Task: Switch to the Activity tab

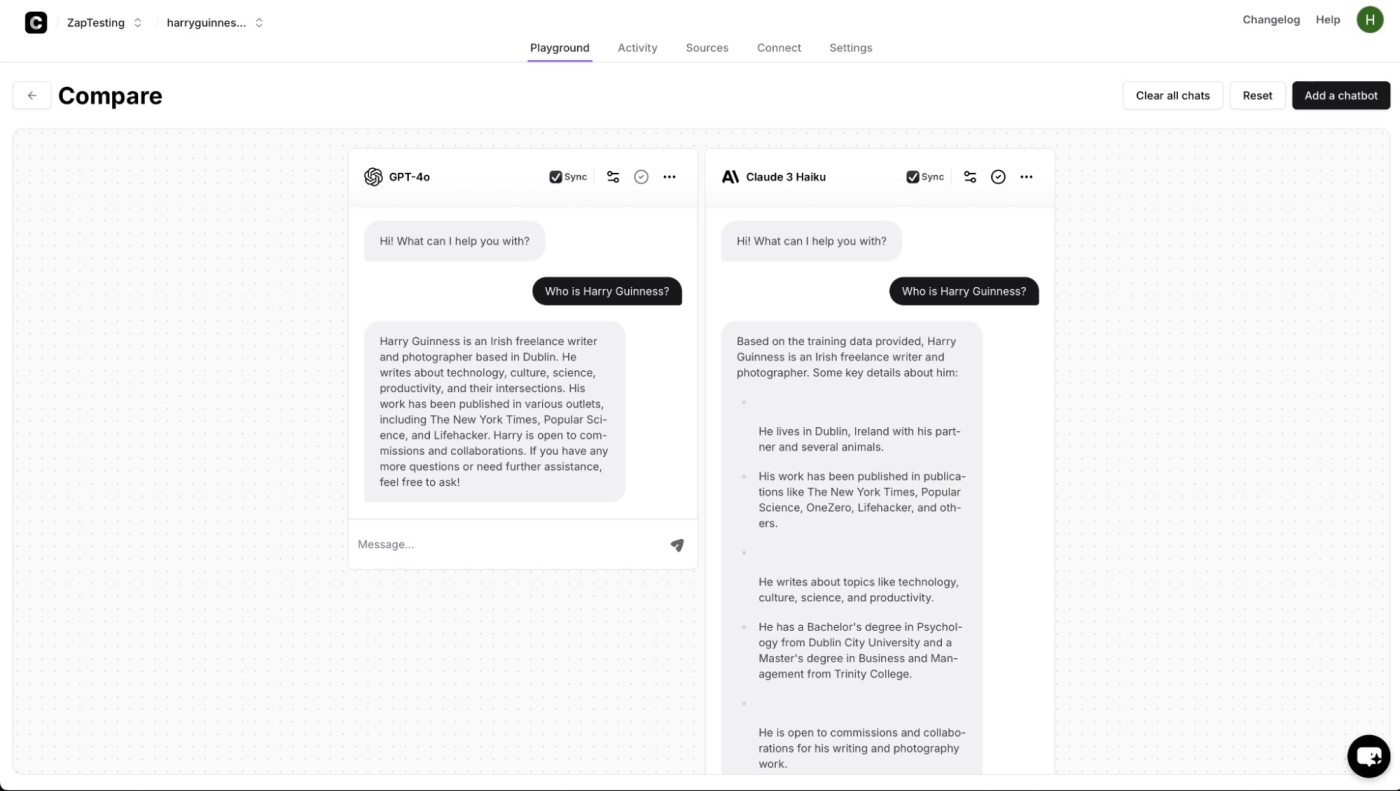Action: [637, 48]
